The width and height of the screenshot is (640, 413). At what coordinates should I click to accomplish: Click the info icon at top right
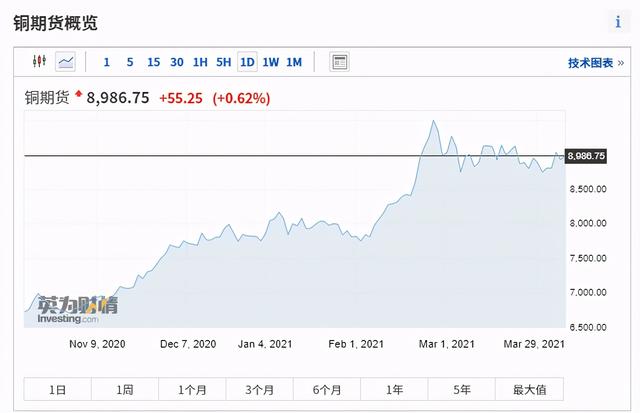(618, 22)
